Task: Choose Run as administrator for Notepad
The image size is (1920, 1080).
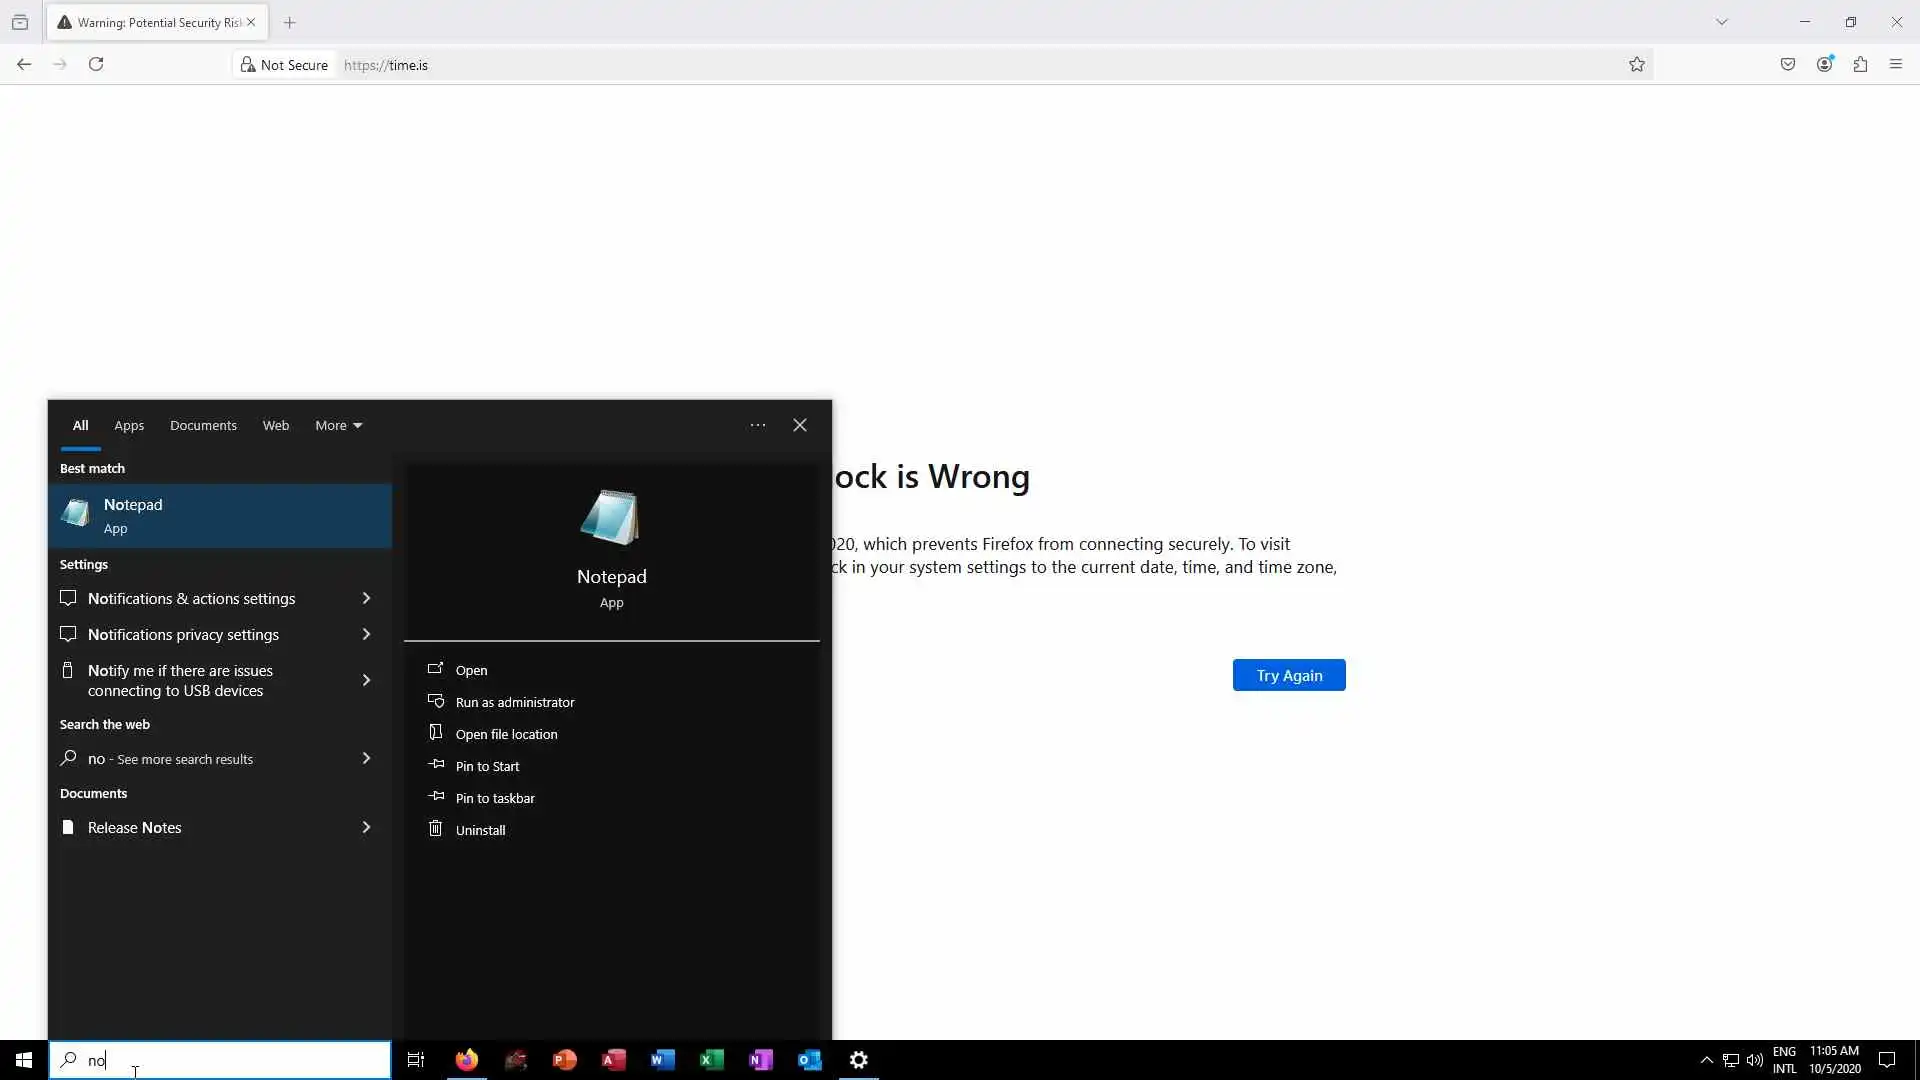Action: point(514,703)
